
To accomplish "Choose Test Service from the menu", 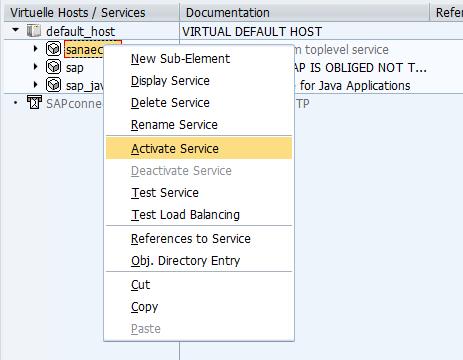I will (x=199, y=193).
